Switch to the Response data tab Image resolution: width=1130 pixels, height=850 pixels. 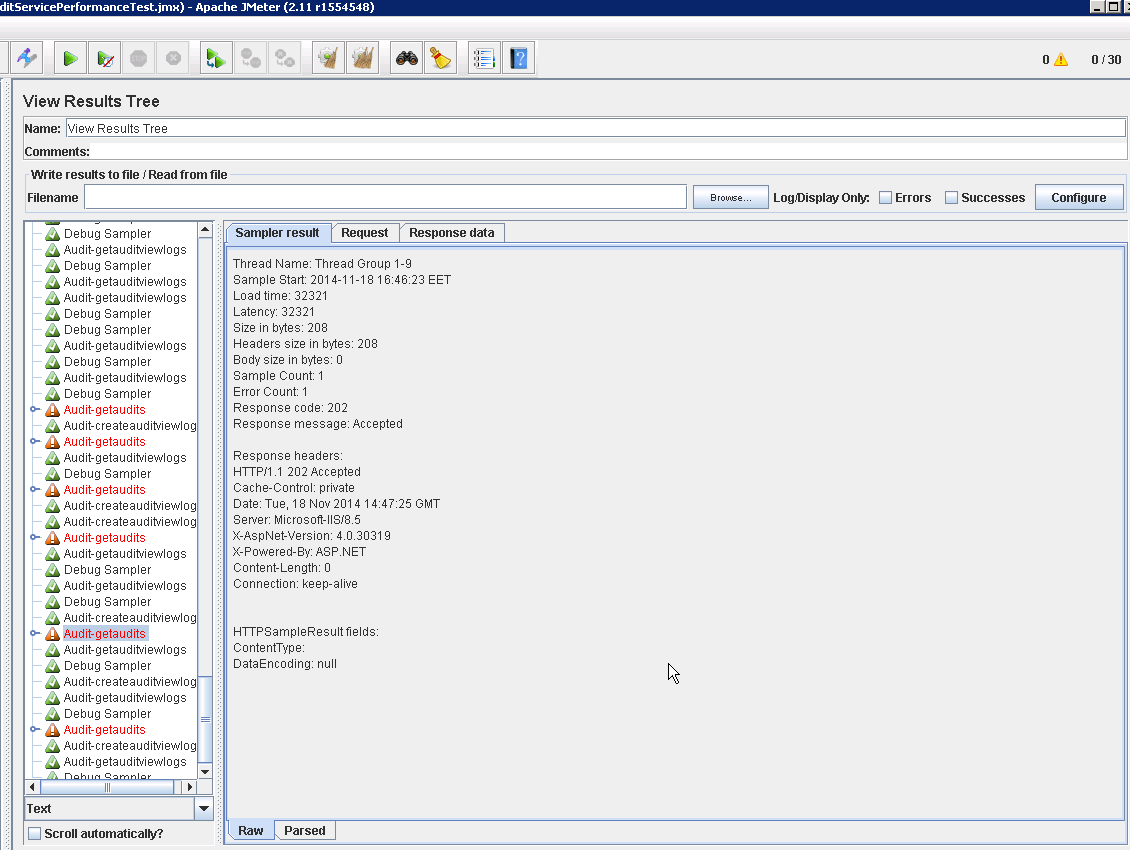pos(452,232)
